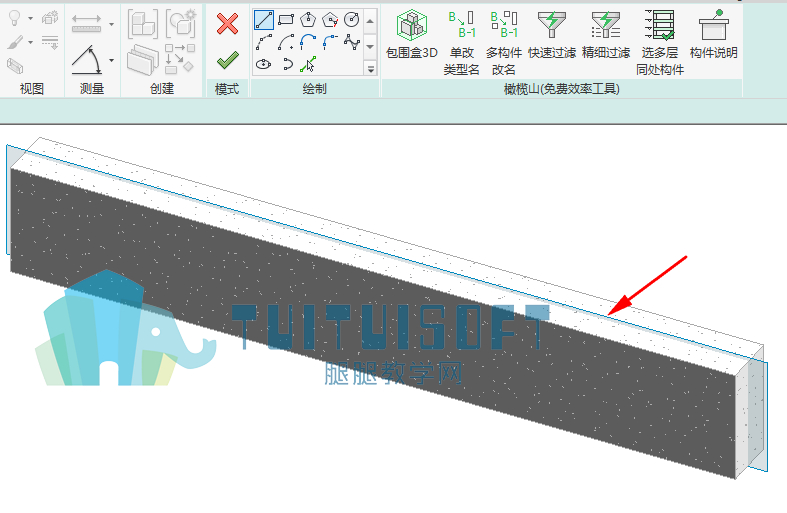The image size is (787, 513).
Task: Open the 精细过滤 fine filter
Action: pyautogui.click(x=606, y=34)
